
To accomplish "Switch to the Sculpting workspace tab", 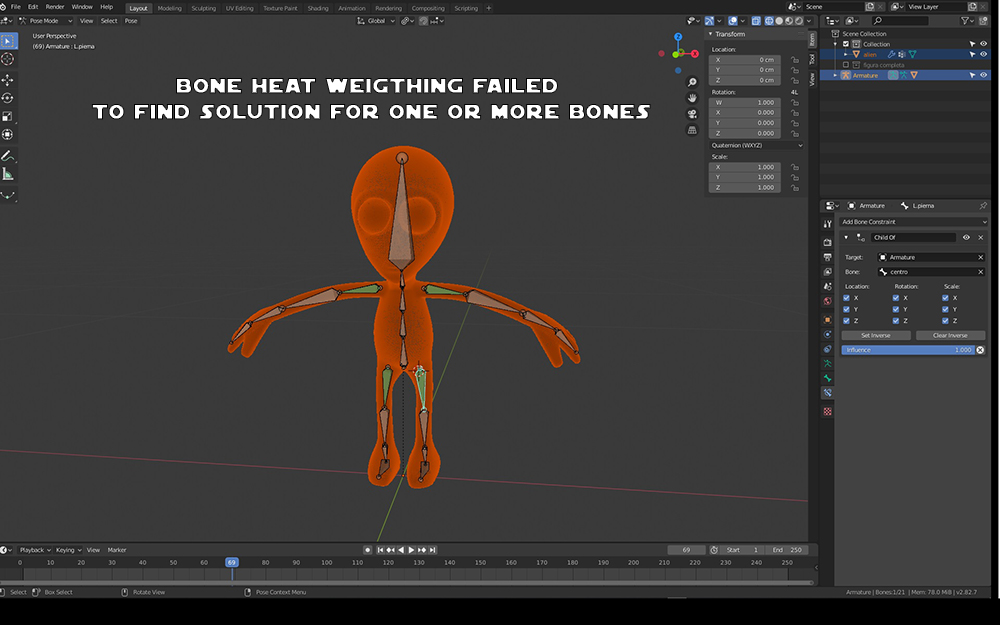I will click(203, 8).
